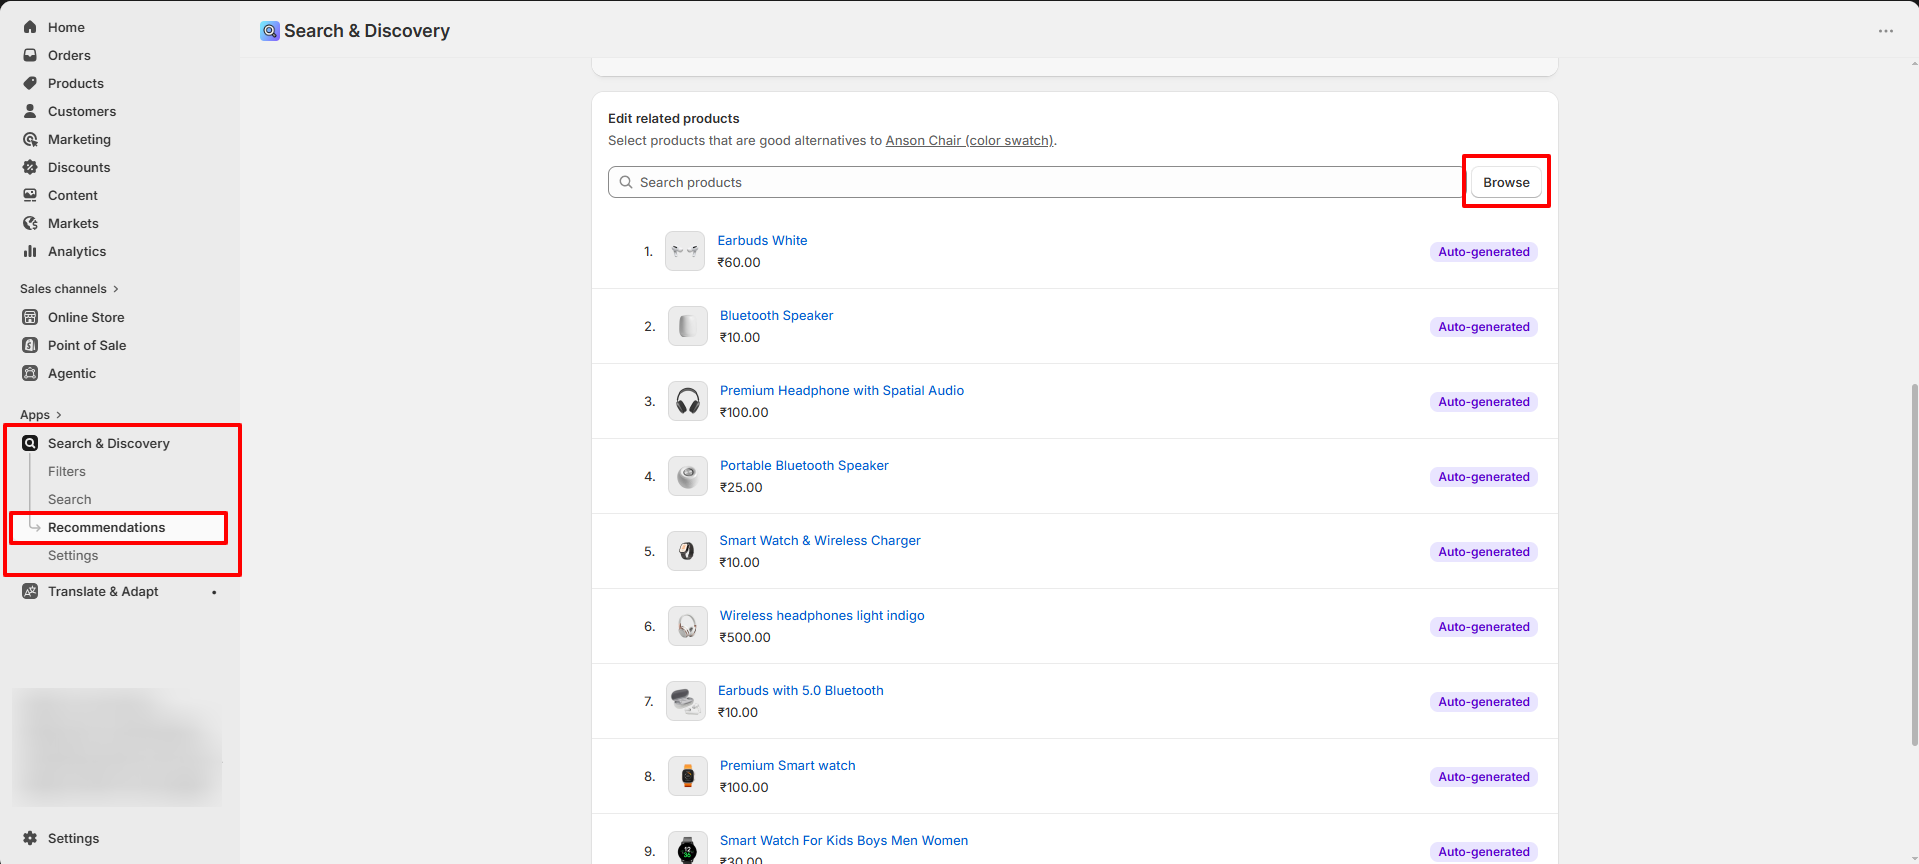
Task: Click the Discounts badge icon
Action: click(x=30, y=167)
